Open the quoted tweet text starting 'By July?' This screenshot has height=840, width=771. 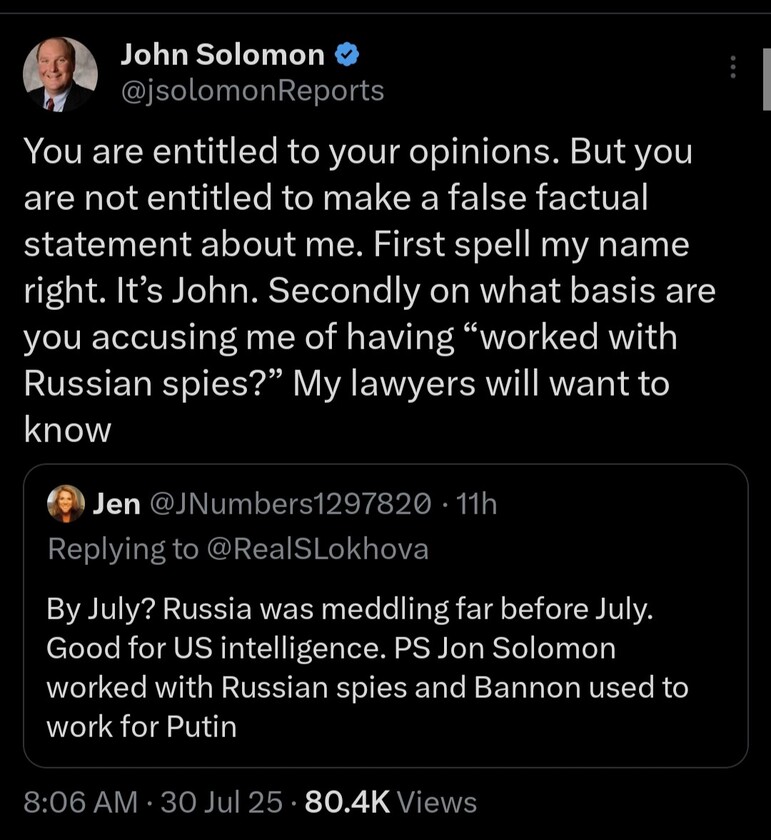pos(350,608)
